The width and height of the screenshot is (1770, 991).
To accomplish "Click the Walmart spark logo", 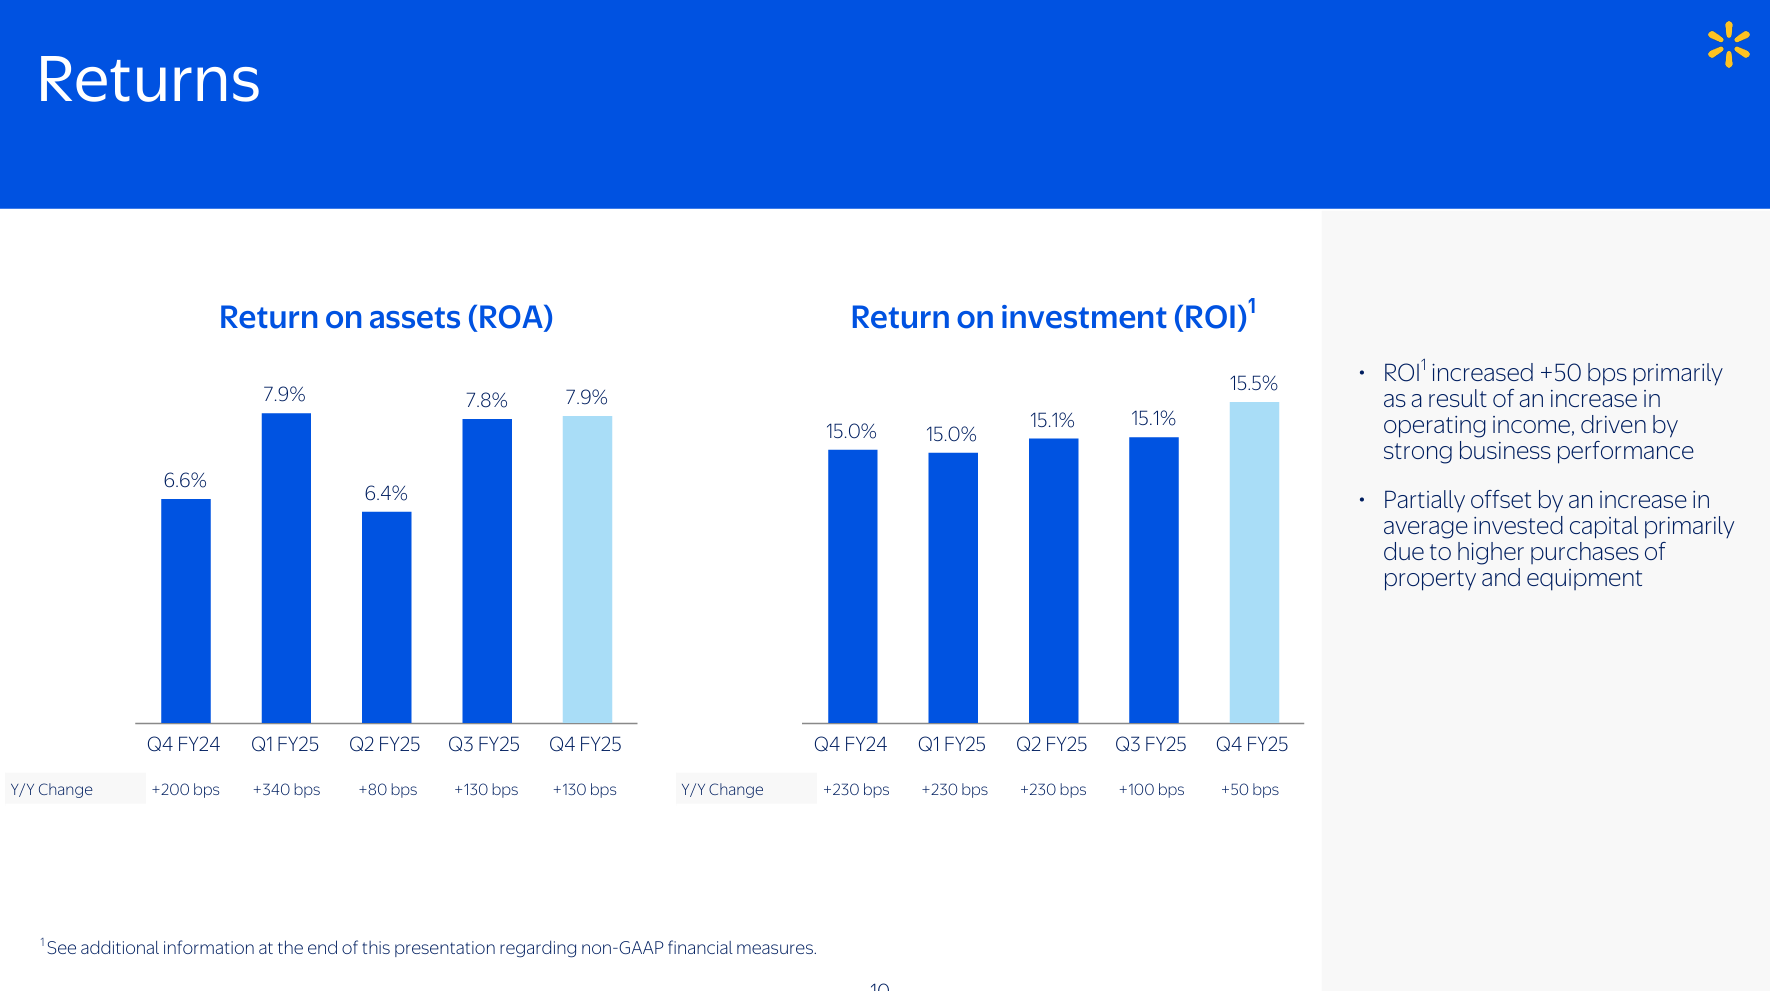I will click(x=1728, y=45).
